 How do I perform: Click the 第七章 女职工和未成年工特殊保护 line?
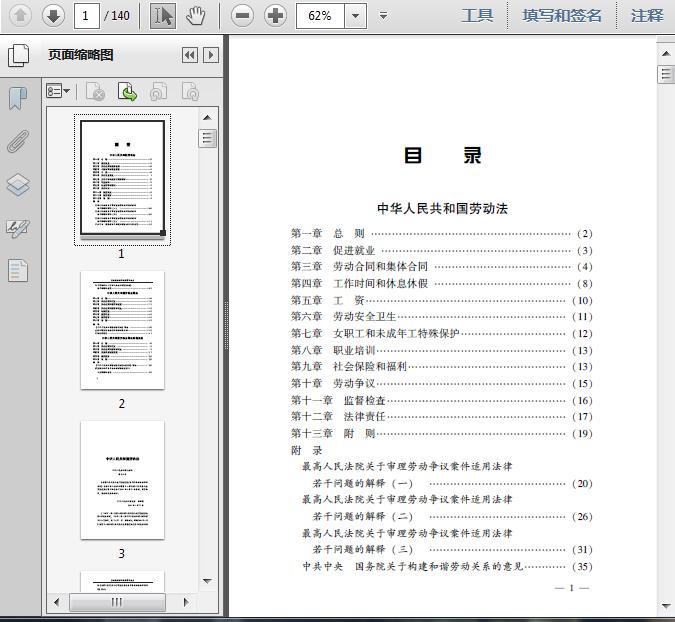(441, 333)
